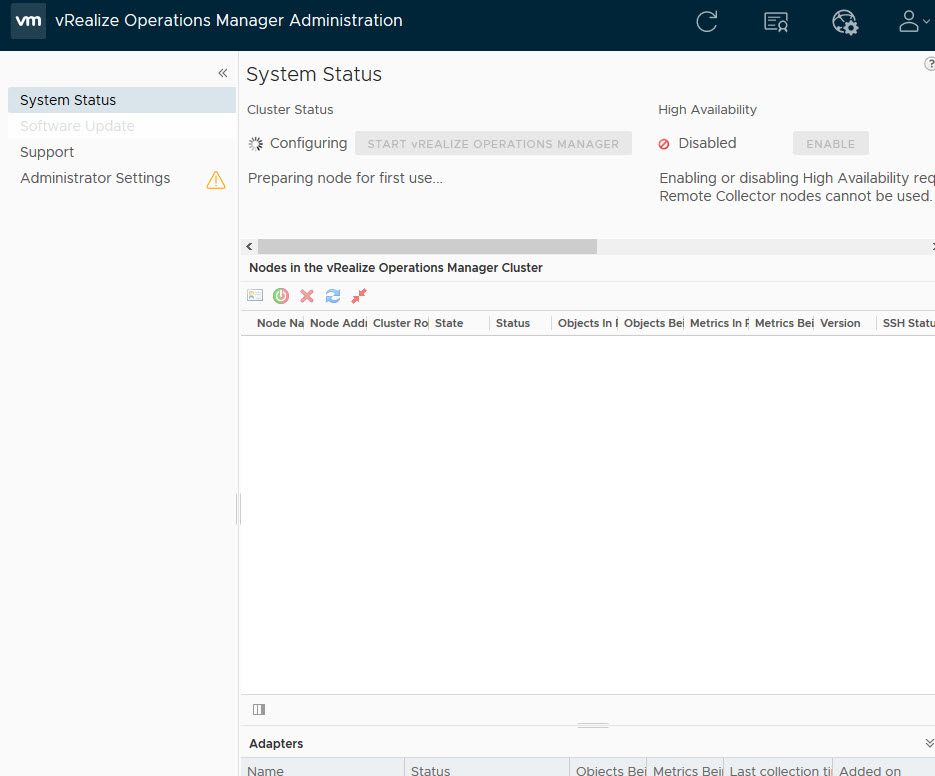Open the user account dropdown menu
The image size is (935, 776).
pyautogui.click(x=912, y=22)
